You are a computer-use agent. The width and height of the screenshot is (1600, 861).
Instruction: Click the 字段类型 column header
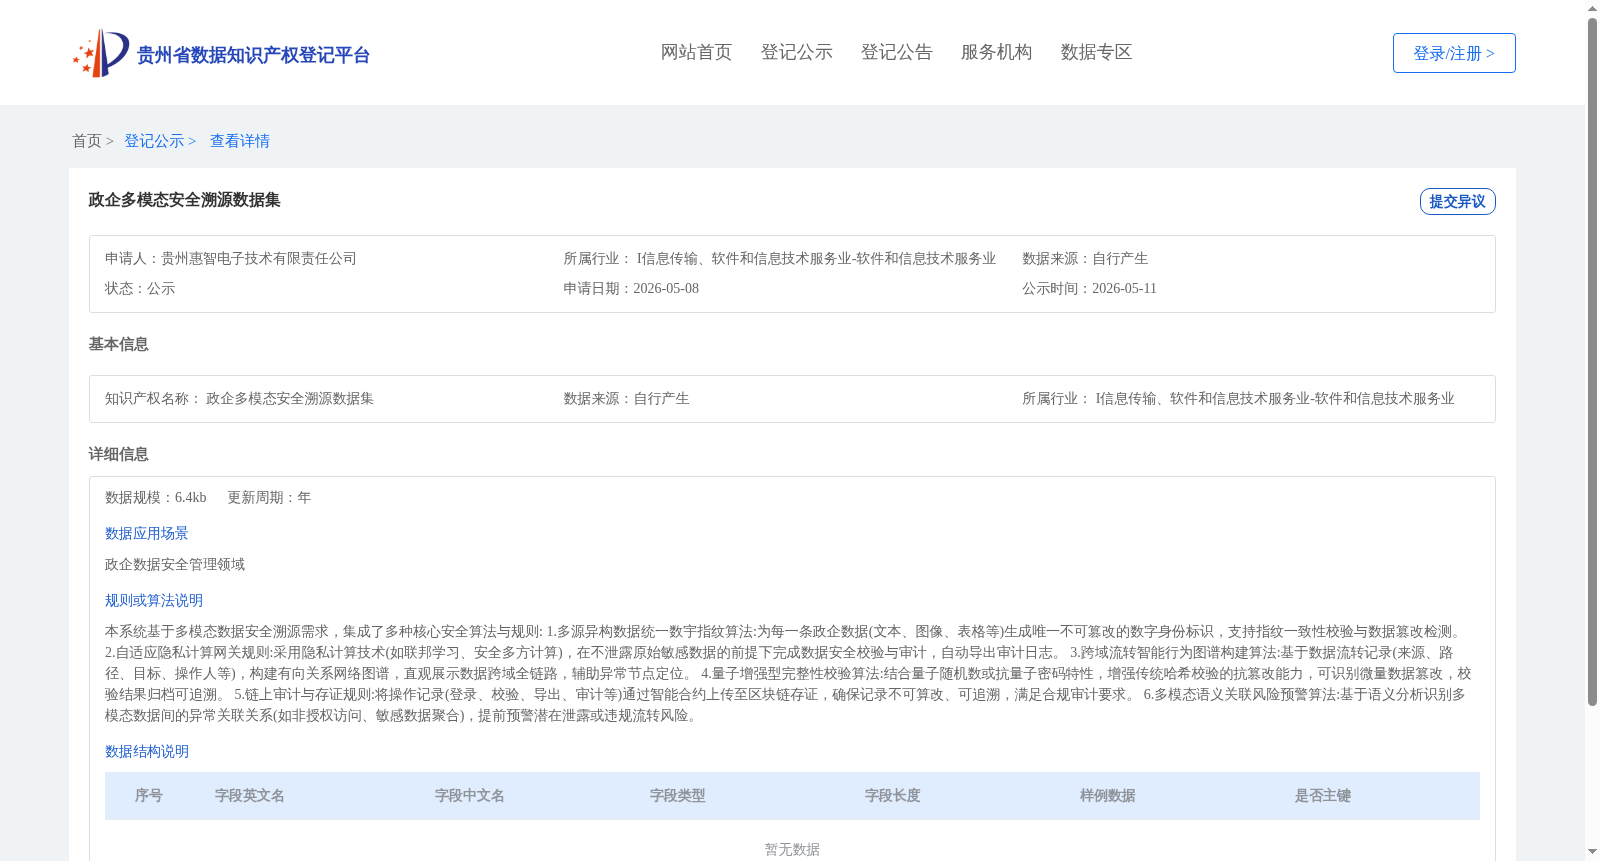678,796
